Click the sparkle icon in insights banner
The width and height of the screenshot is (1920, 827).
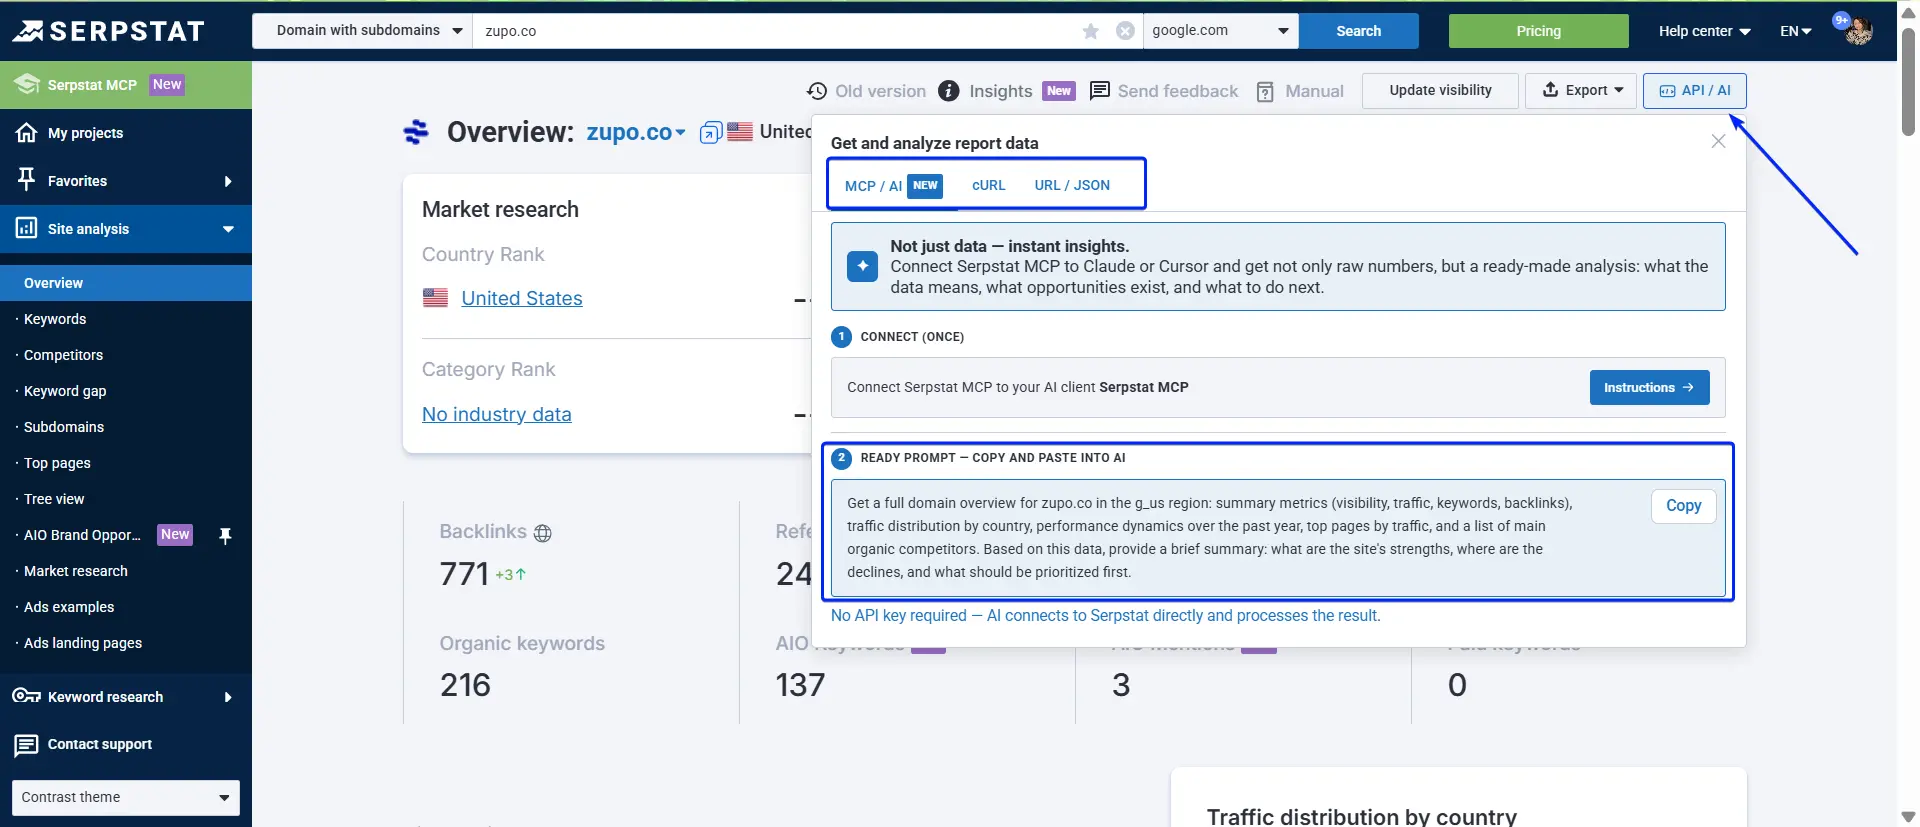point(862,266)
